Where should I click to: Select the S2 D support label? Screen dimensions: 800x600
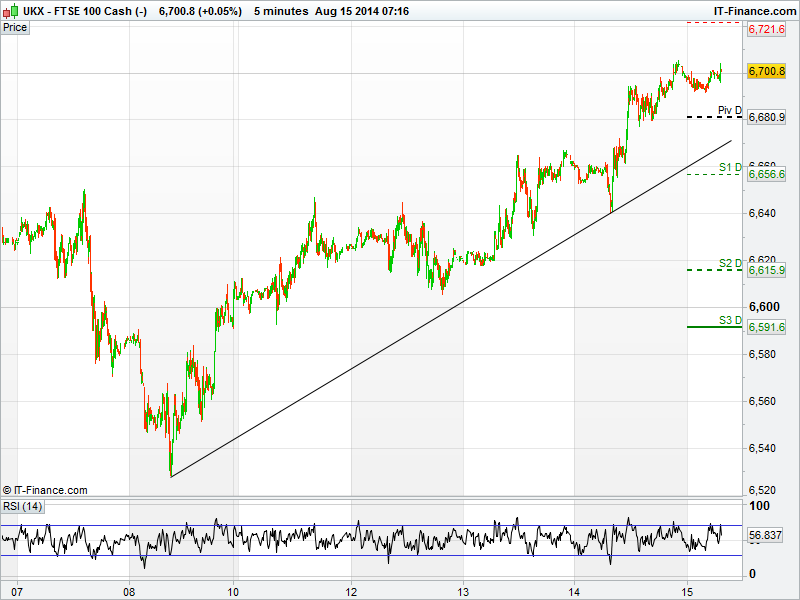(730, 263)
